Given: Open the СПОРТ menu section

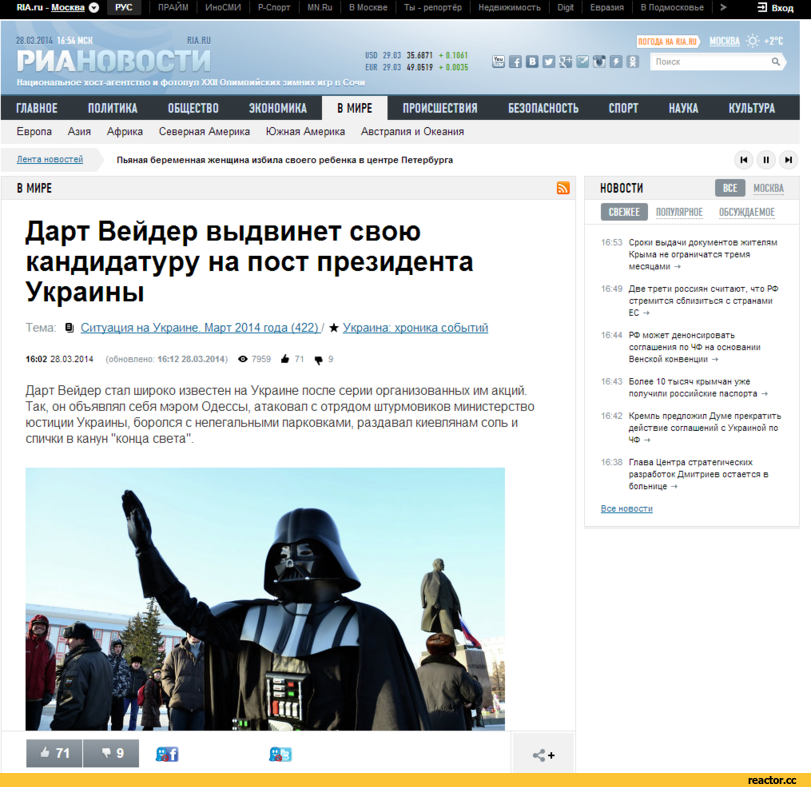Looking at the screenshot, I should tap(623, 108).
